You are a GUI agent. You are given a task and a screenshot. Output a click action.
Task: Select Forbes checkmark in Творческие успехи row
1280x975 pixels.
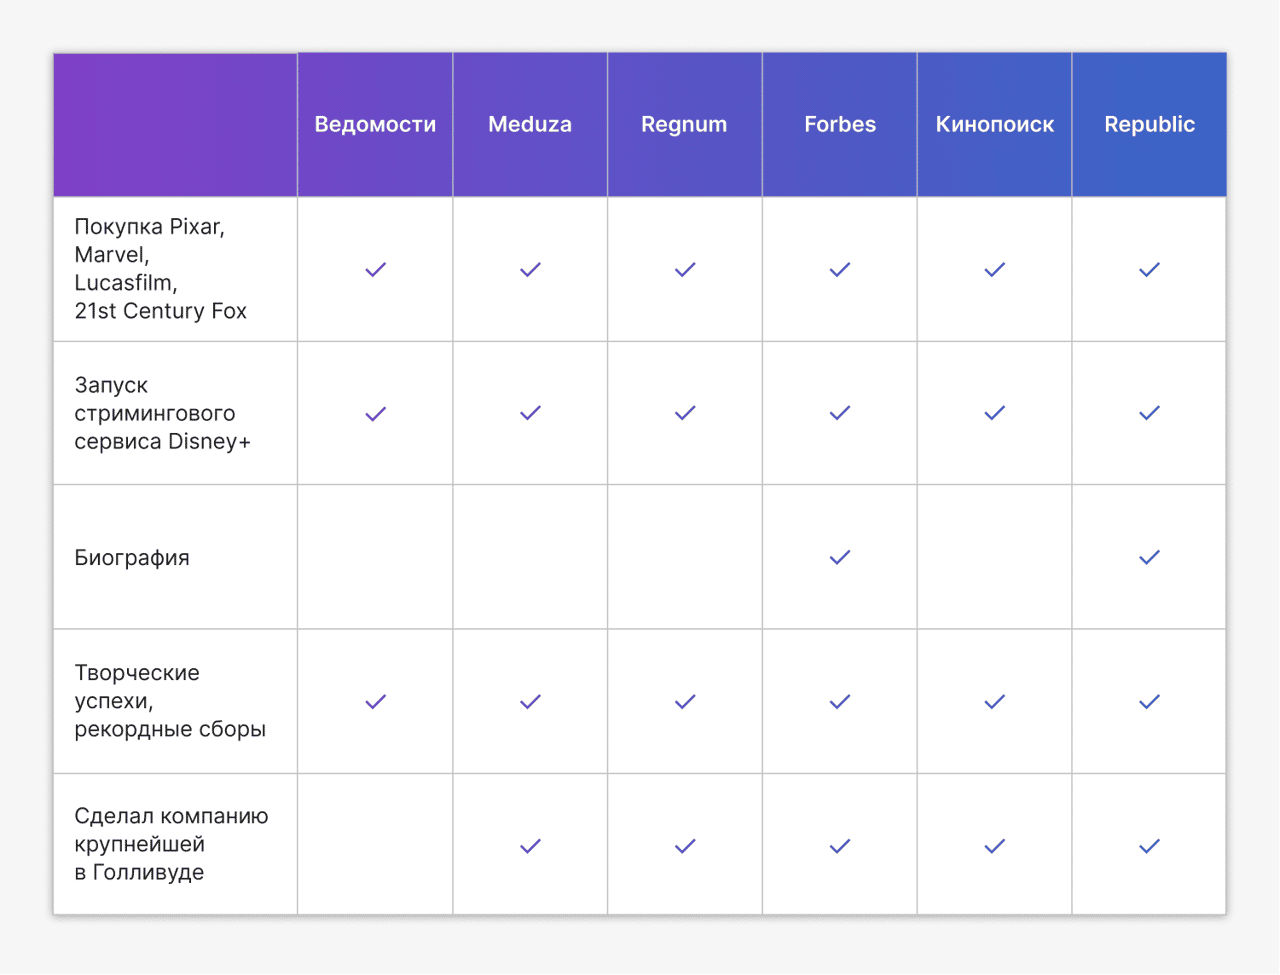click(x=840, y=702)
